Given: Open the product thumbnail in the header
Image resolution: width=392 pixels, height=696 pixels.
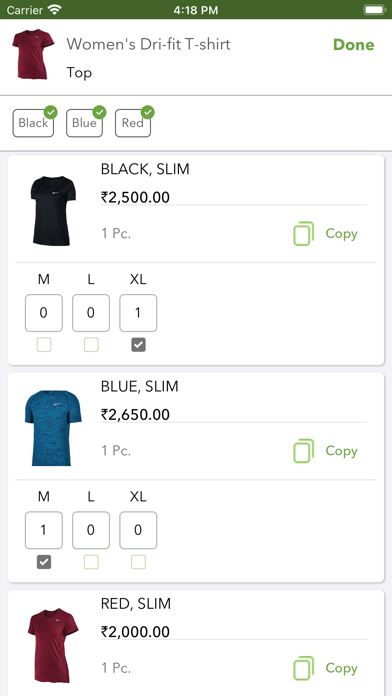Looking at the screenshot, I should point(33,54).
